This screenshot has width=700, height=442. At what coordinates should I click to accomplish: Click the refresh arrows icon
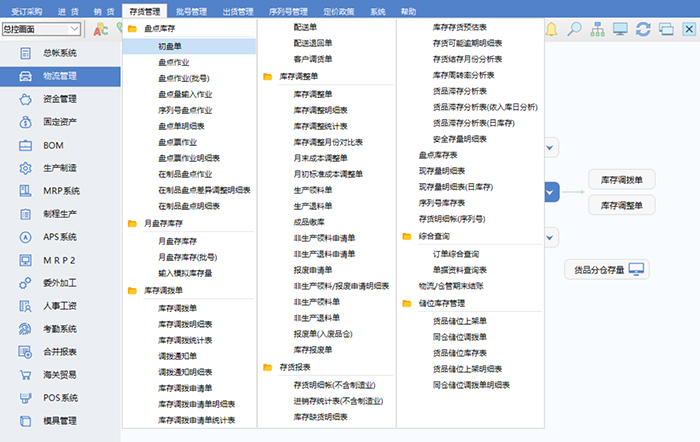[x=644, y=30]
